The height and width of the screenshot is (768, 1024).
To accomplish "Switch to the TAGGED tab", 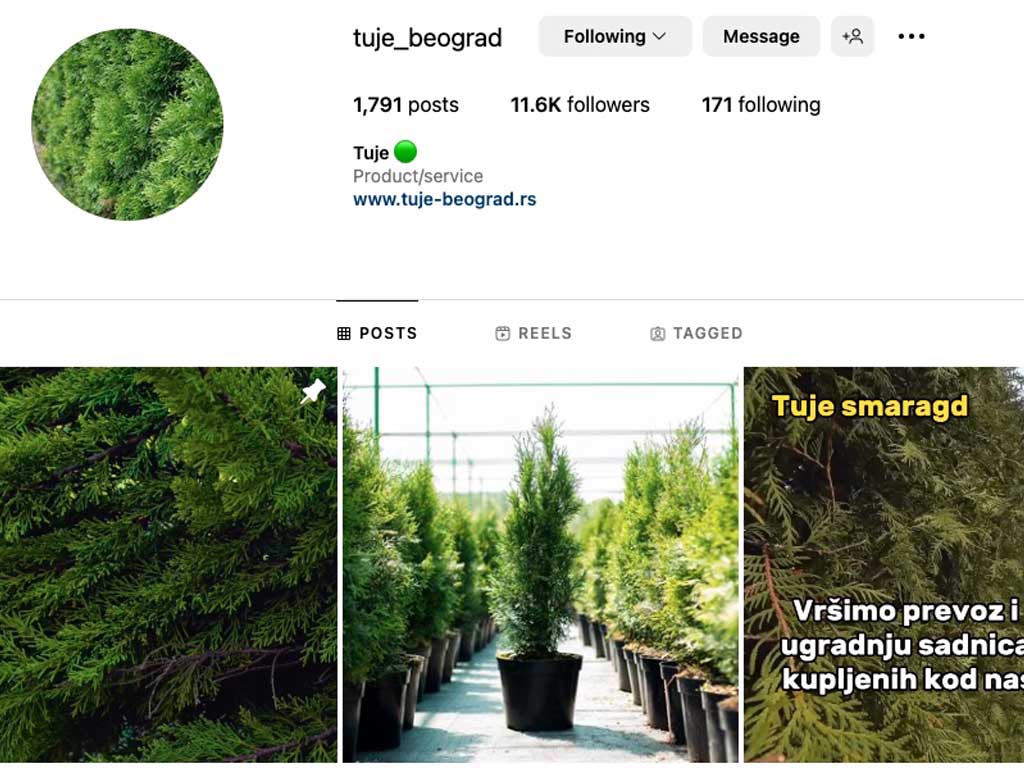I will tap(696, 334).
